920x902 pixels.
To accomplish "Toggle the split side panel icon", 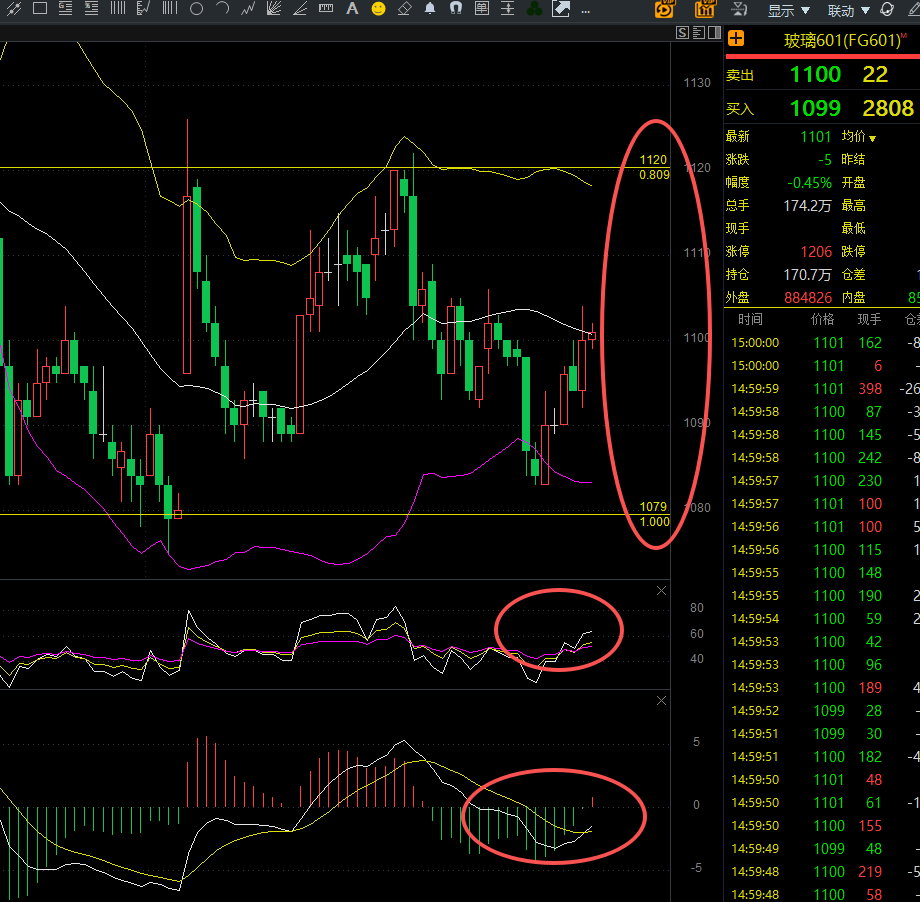I will [714, 32].
